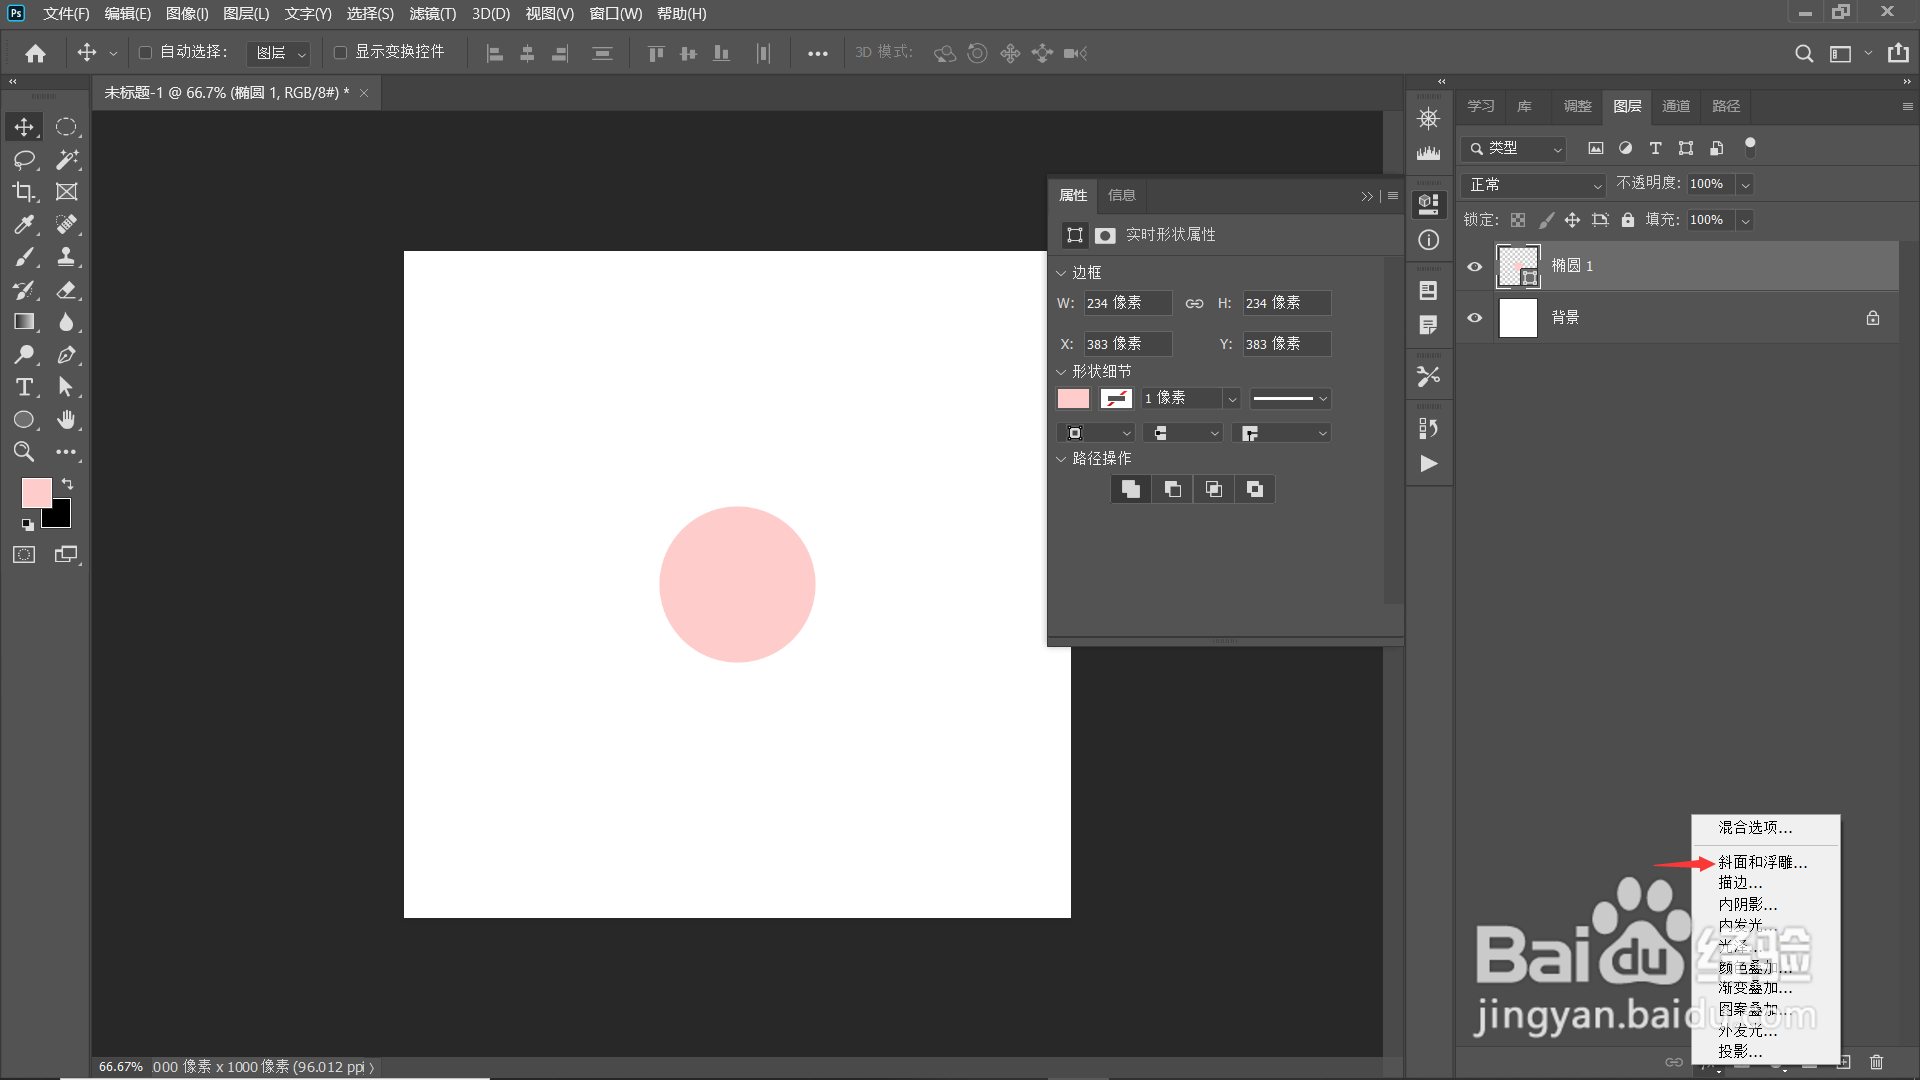Select the Hand tool

67,419
